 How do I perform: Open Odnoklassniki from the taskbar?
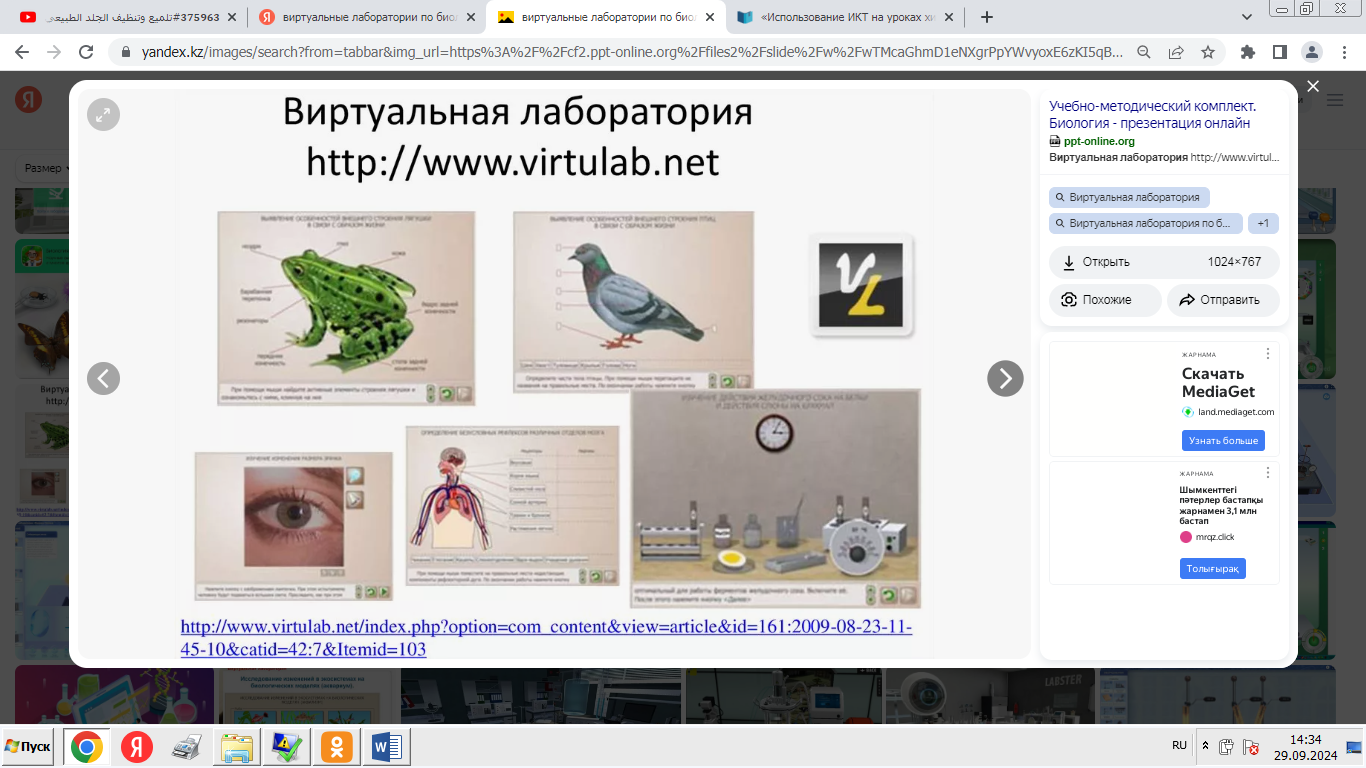coord(337,747)
